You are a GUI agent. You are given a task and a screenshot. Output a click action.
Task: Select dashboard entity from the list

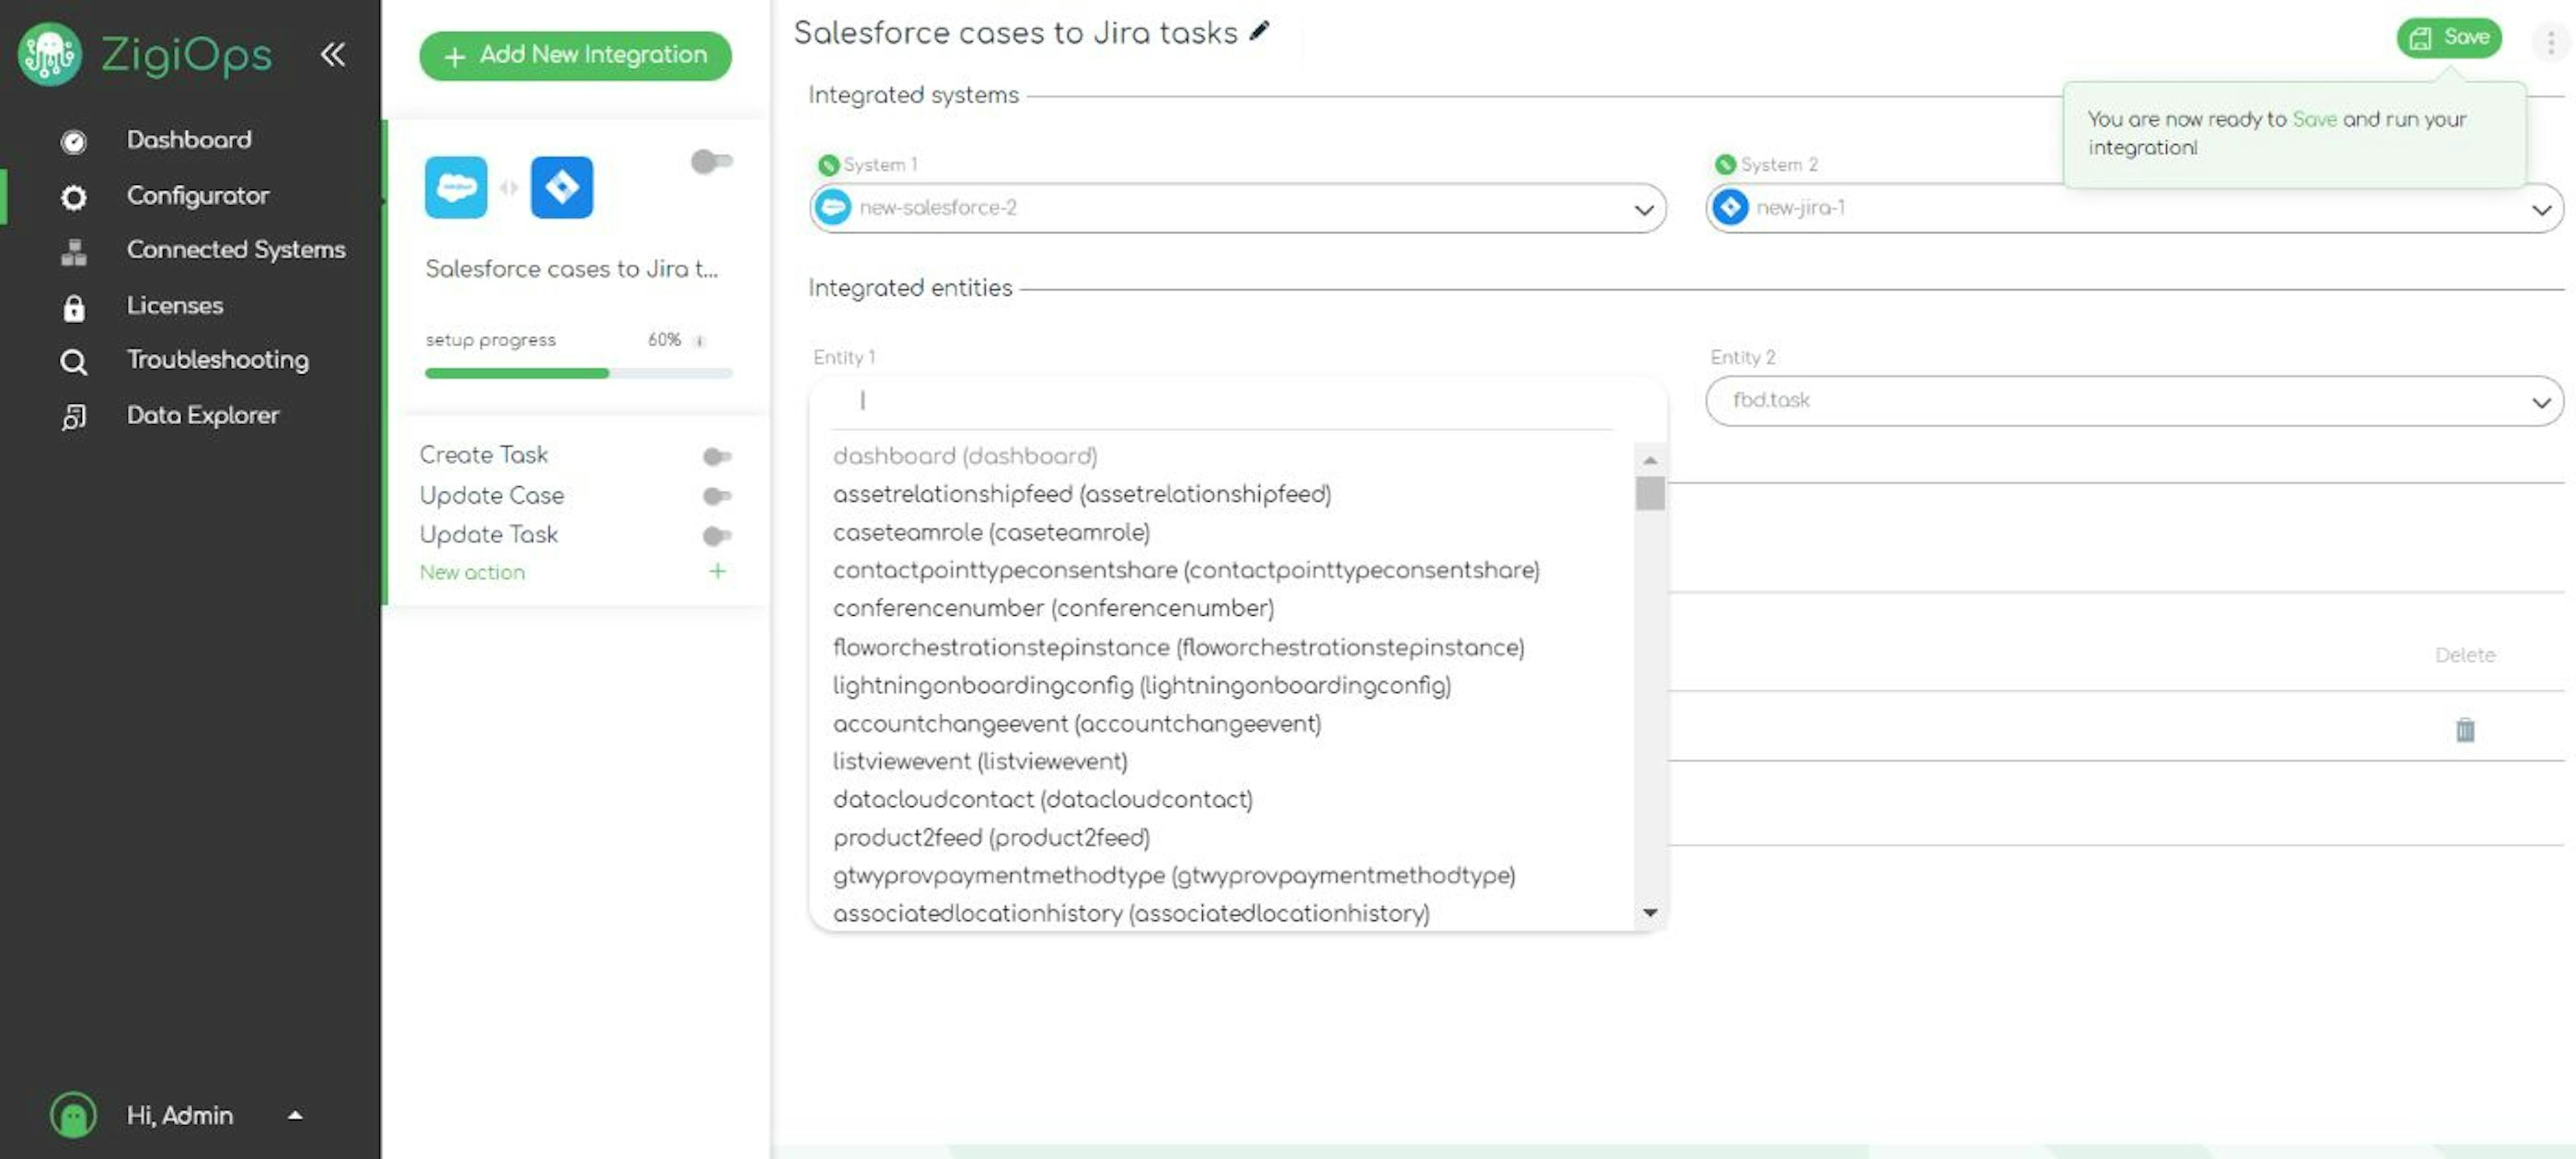966,456
